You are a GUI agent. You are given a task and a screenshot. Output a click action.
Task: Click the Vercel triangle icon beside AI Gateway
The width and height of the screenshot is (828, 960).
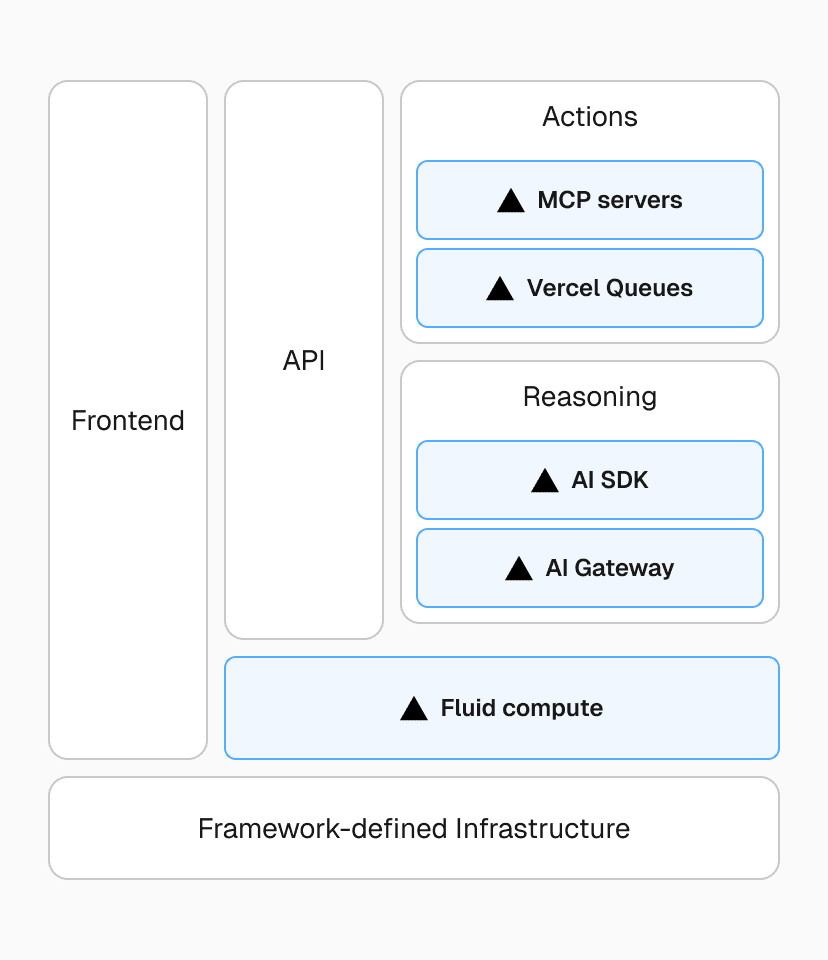pos(518,568)
